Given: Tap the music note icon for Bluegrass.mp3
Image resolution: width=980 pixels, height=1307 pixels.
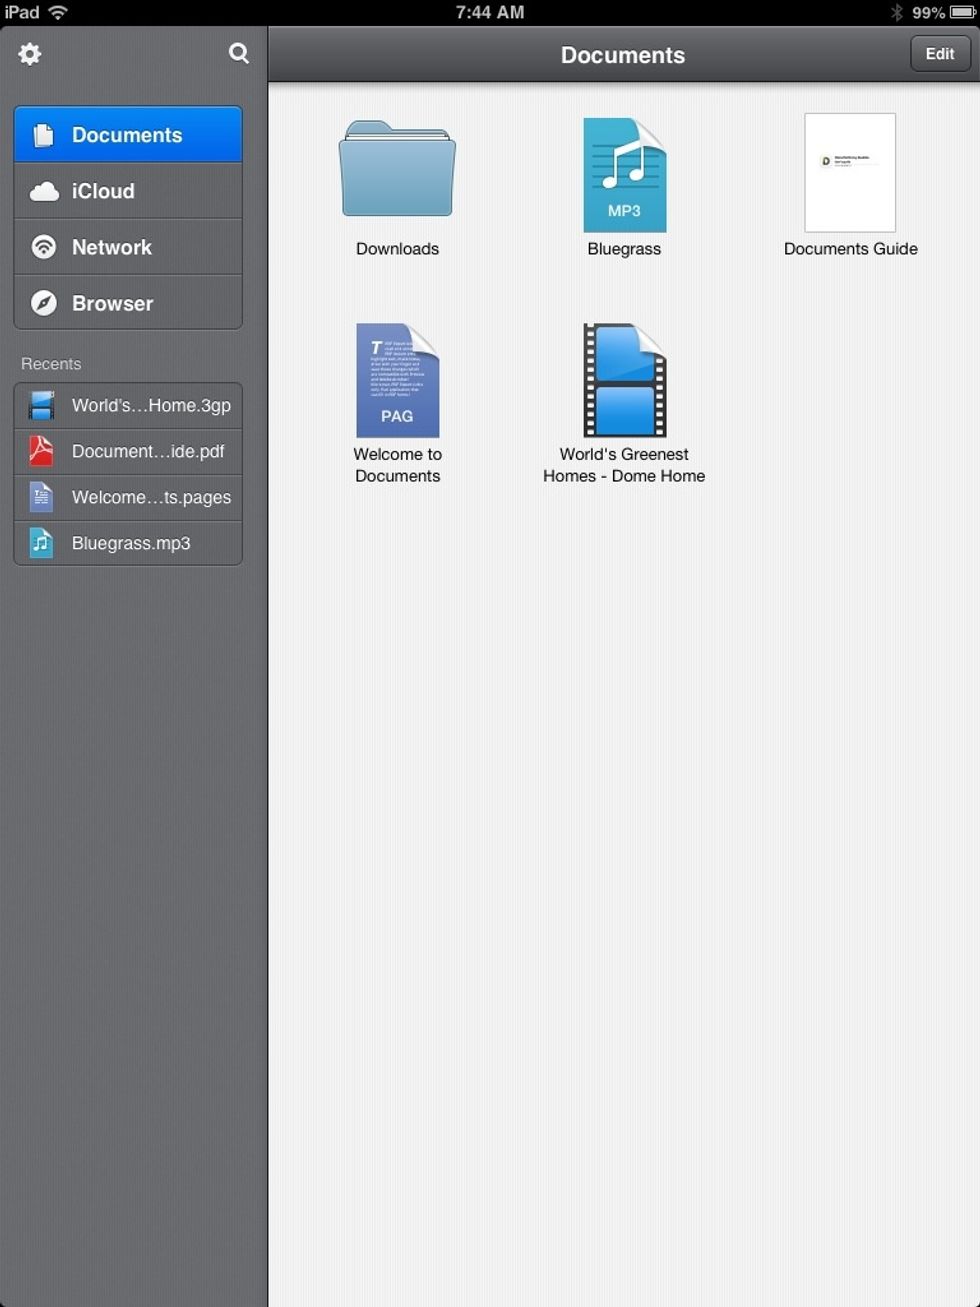Looking at the screenshot, I should tap(41, 543).
